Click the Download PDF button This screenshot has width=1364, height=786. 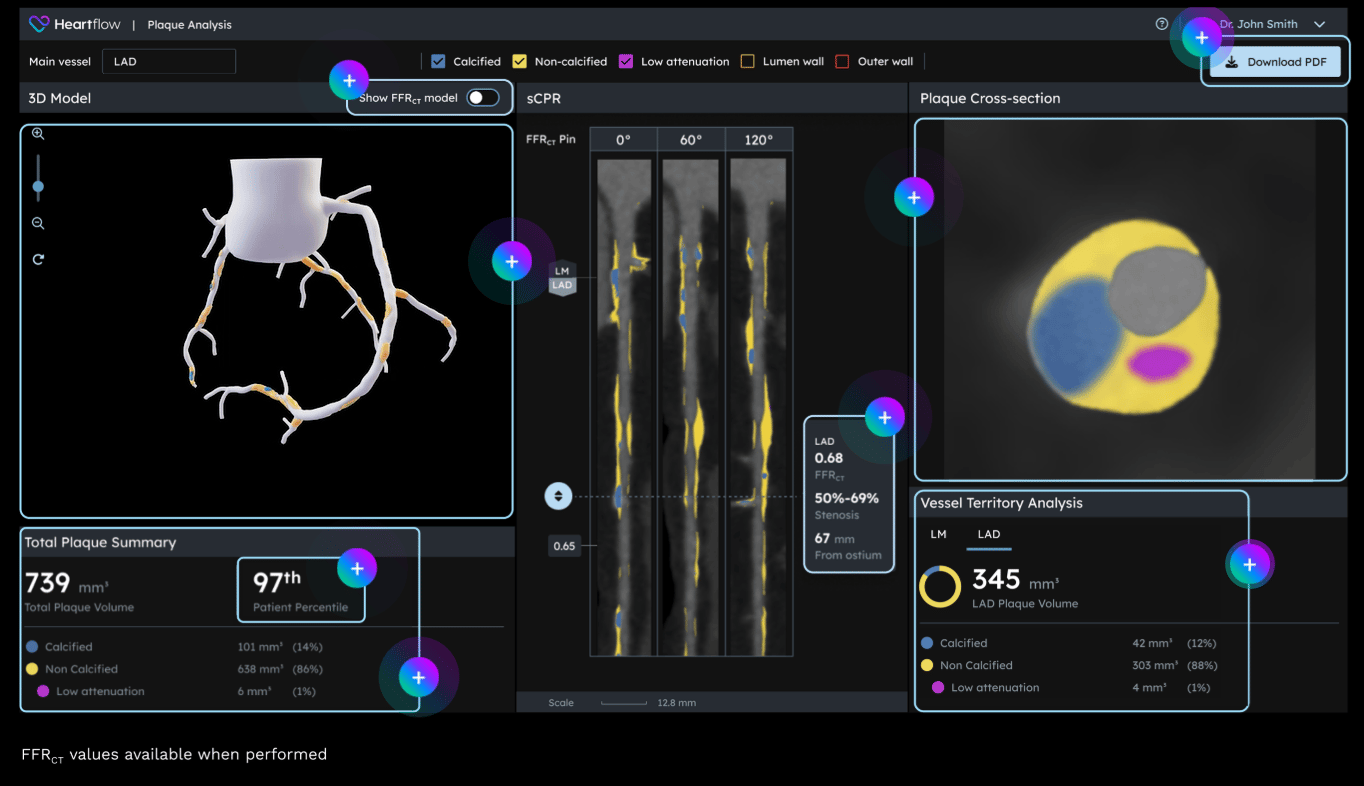click(1274, 62)
